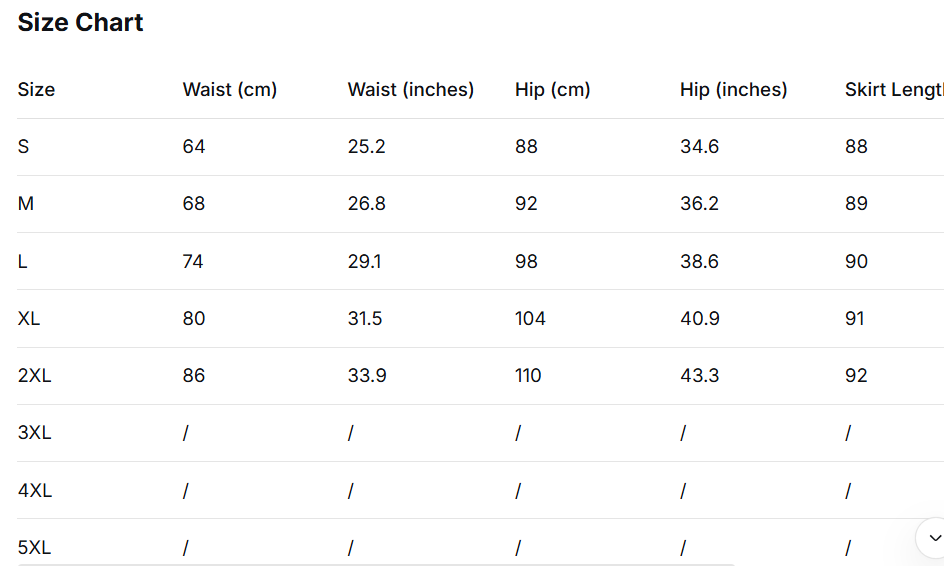Click the Size Chart heading
Screen dimensions: 944x566
[x=81, y=23]
